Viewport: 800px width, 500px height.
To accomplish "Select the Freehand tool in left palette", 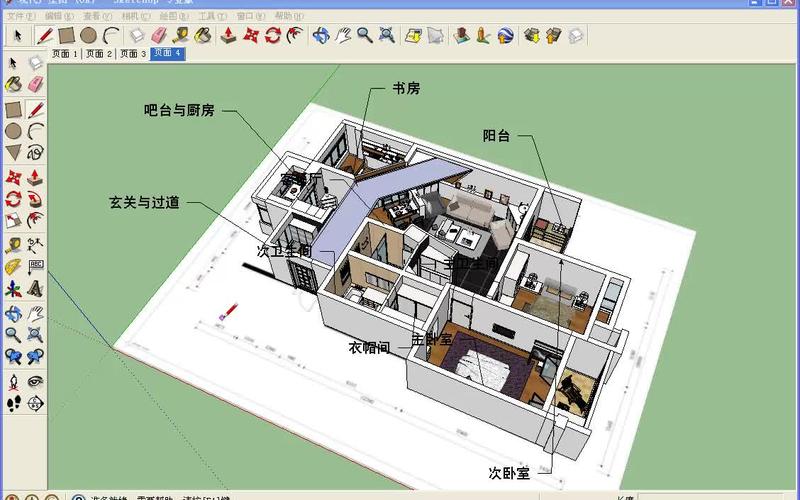I will pos(35,152).
